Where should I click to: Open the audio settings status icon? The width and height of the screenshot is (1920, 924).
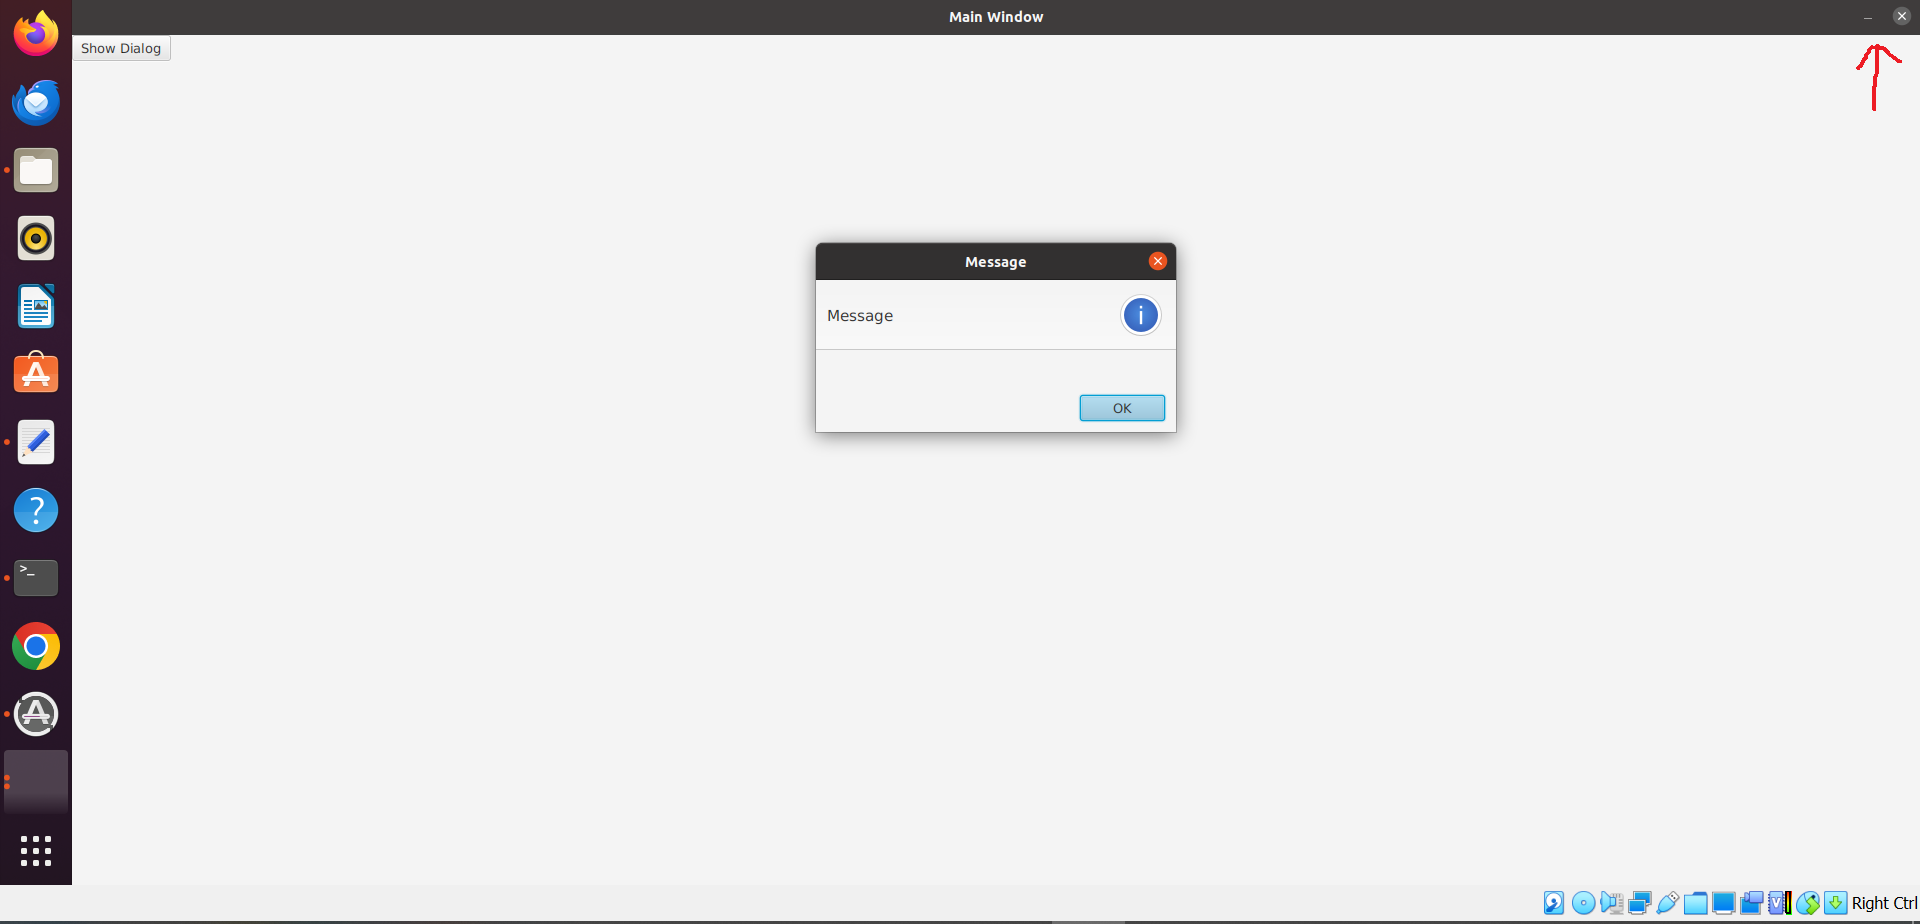point(1611,903)
